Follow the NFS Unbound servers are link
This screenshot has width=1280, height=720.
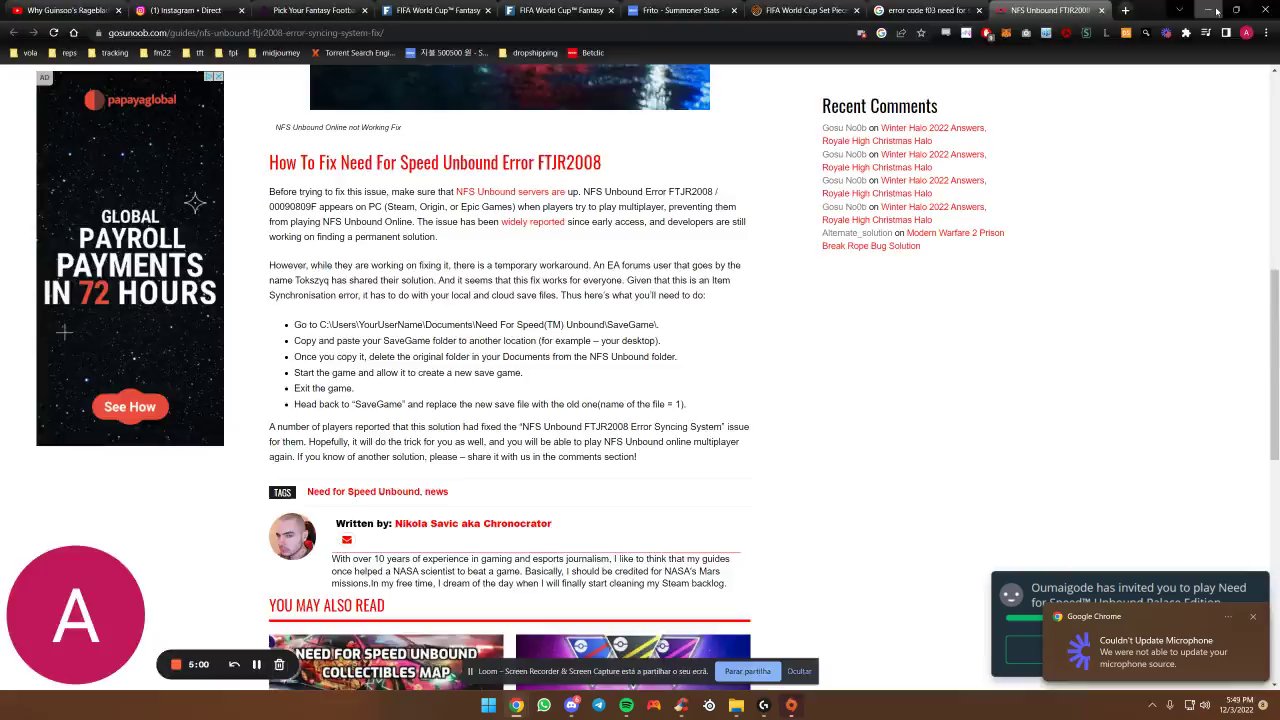tap(510, 192)
